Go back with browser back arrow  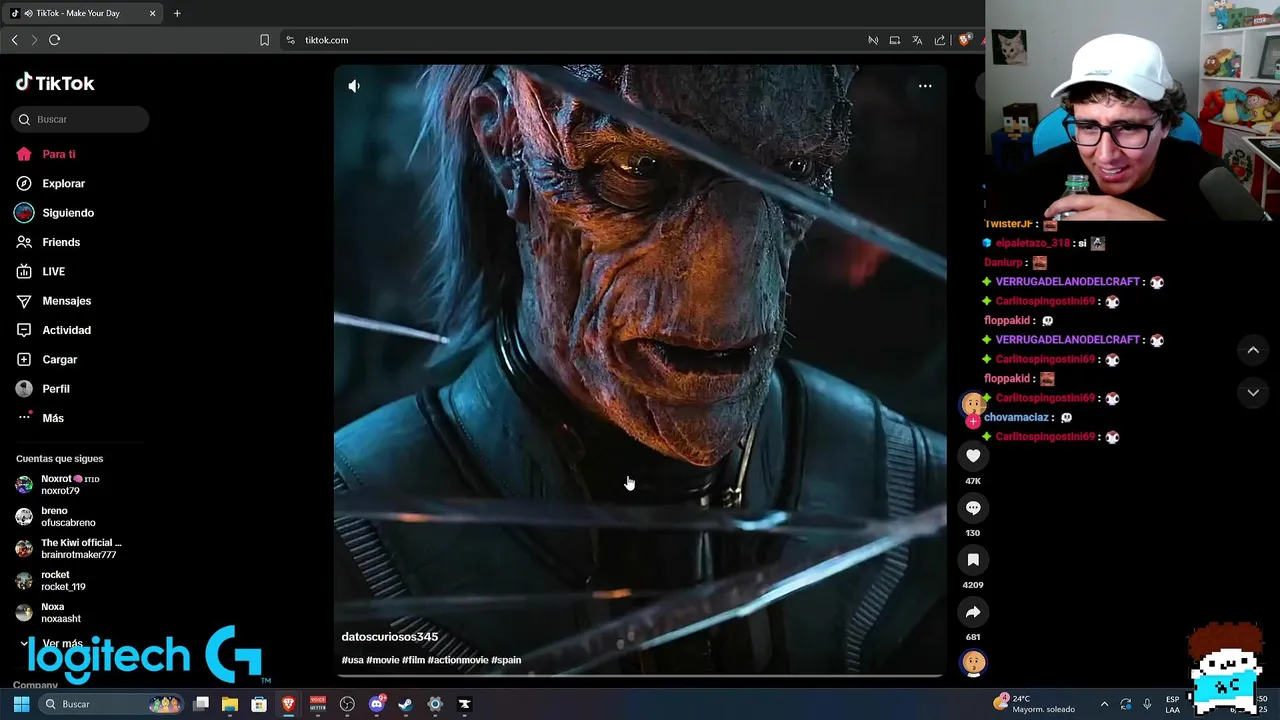tap(14, 40)
